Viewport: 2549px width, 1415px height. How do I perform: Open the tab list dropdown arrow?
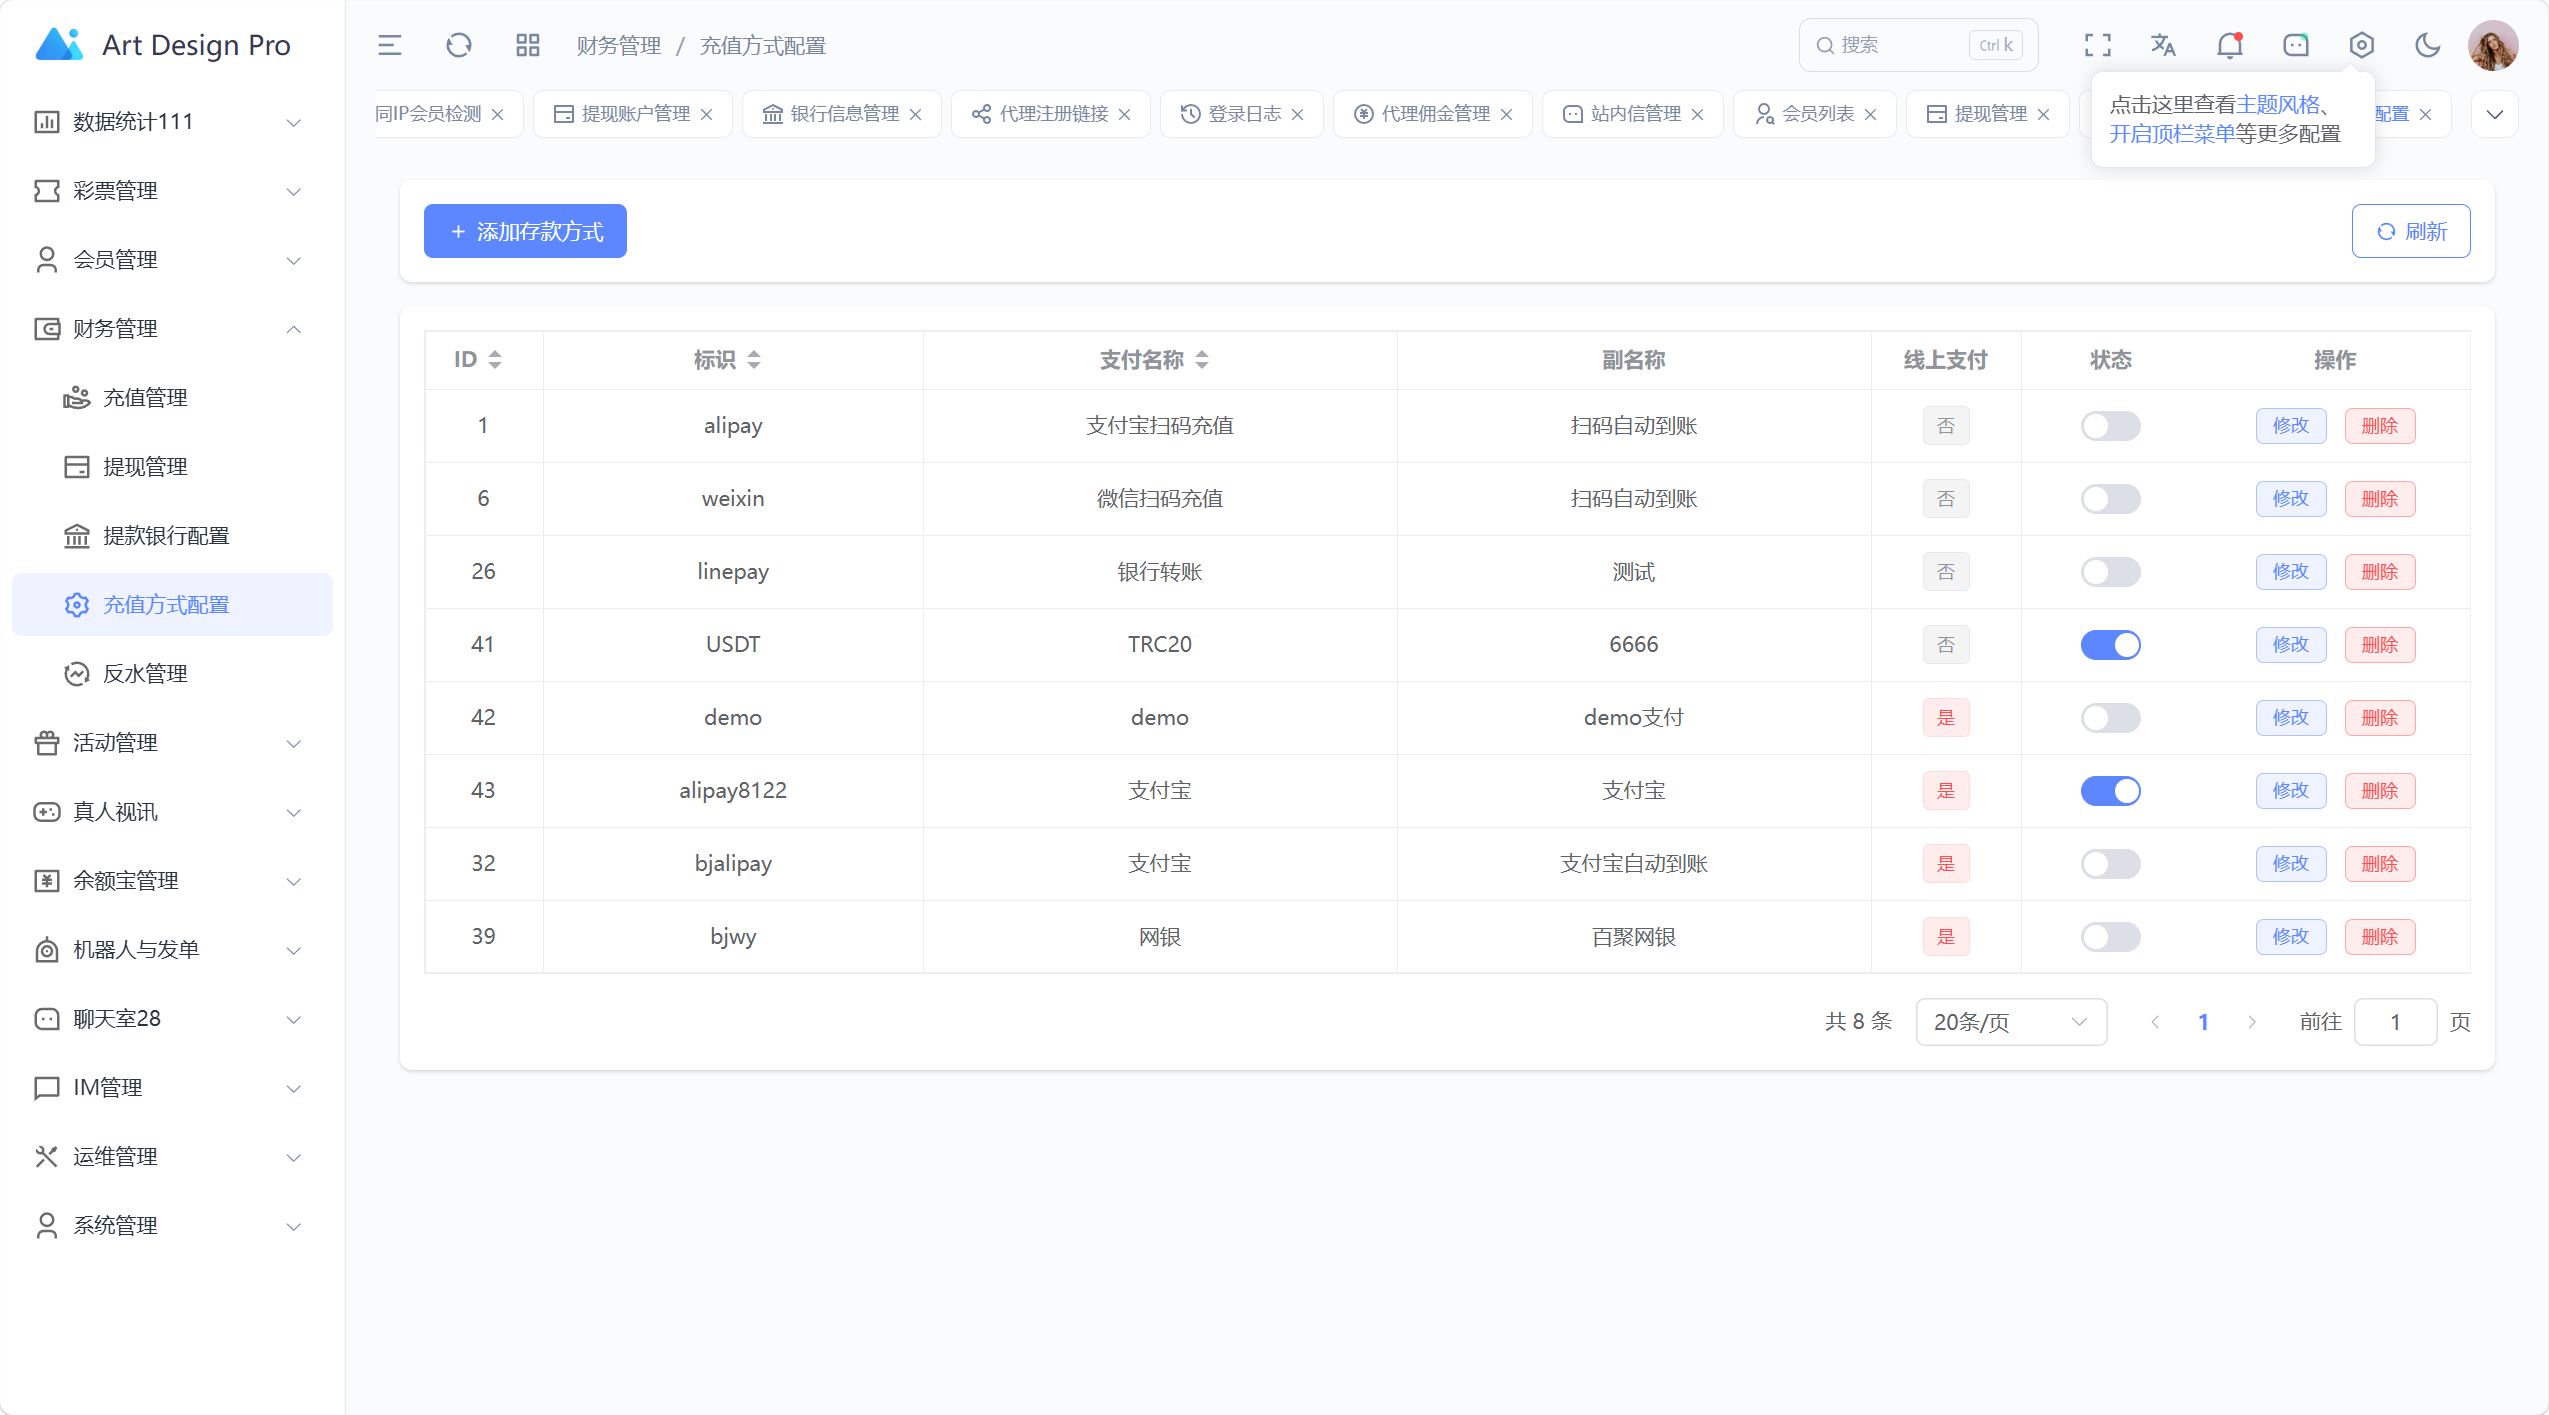click(x=2495, y=114)
